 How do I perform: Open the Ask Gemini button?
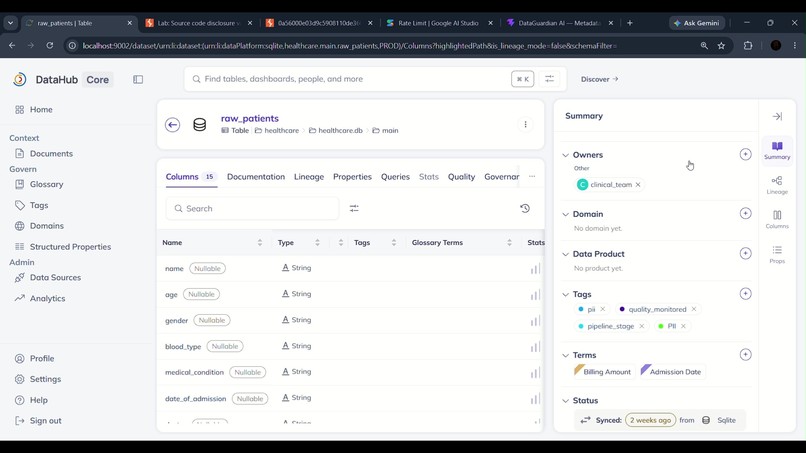(x=697, y=23)
